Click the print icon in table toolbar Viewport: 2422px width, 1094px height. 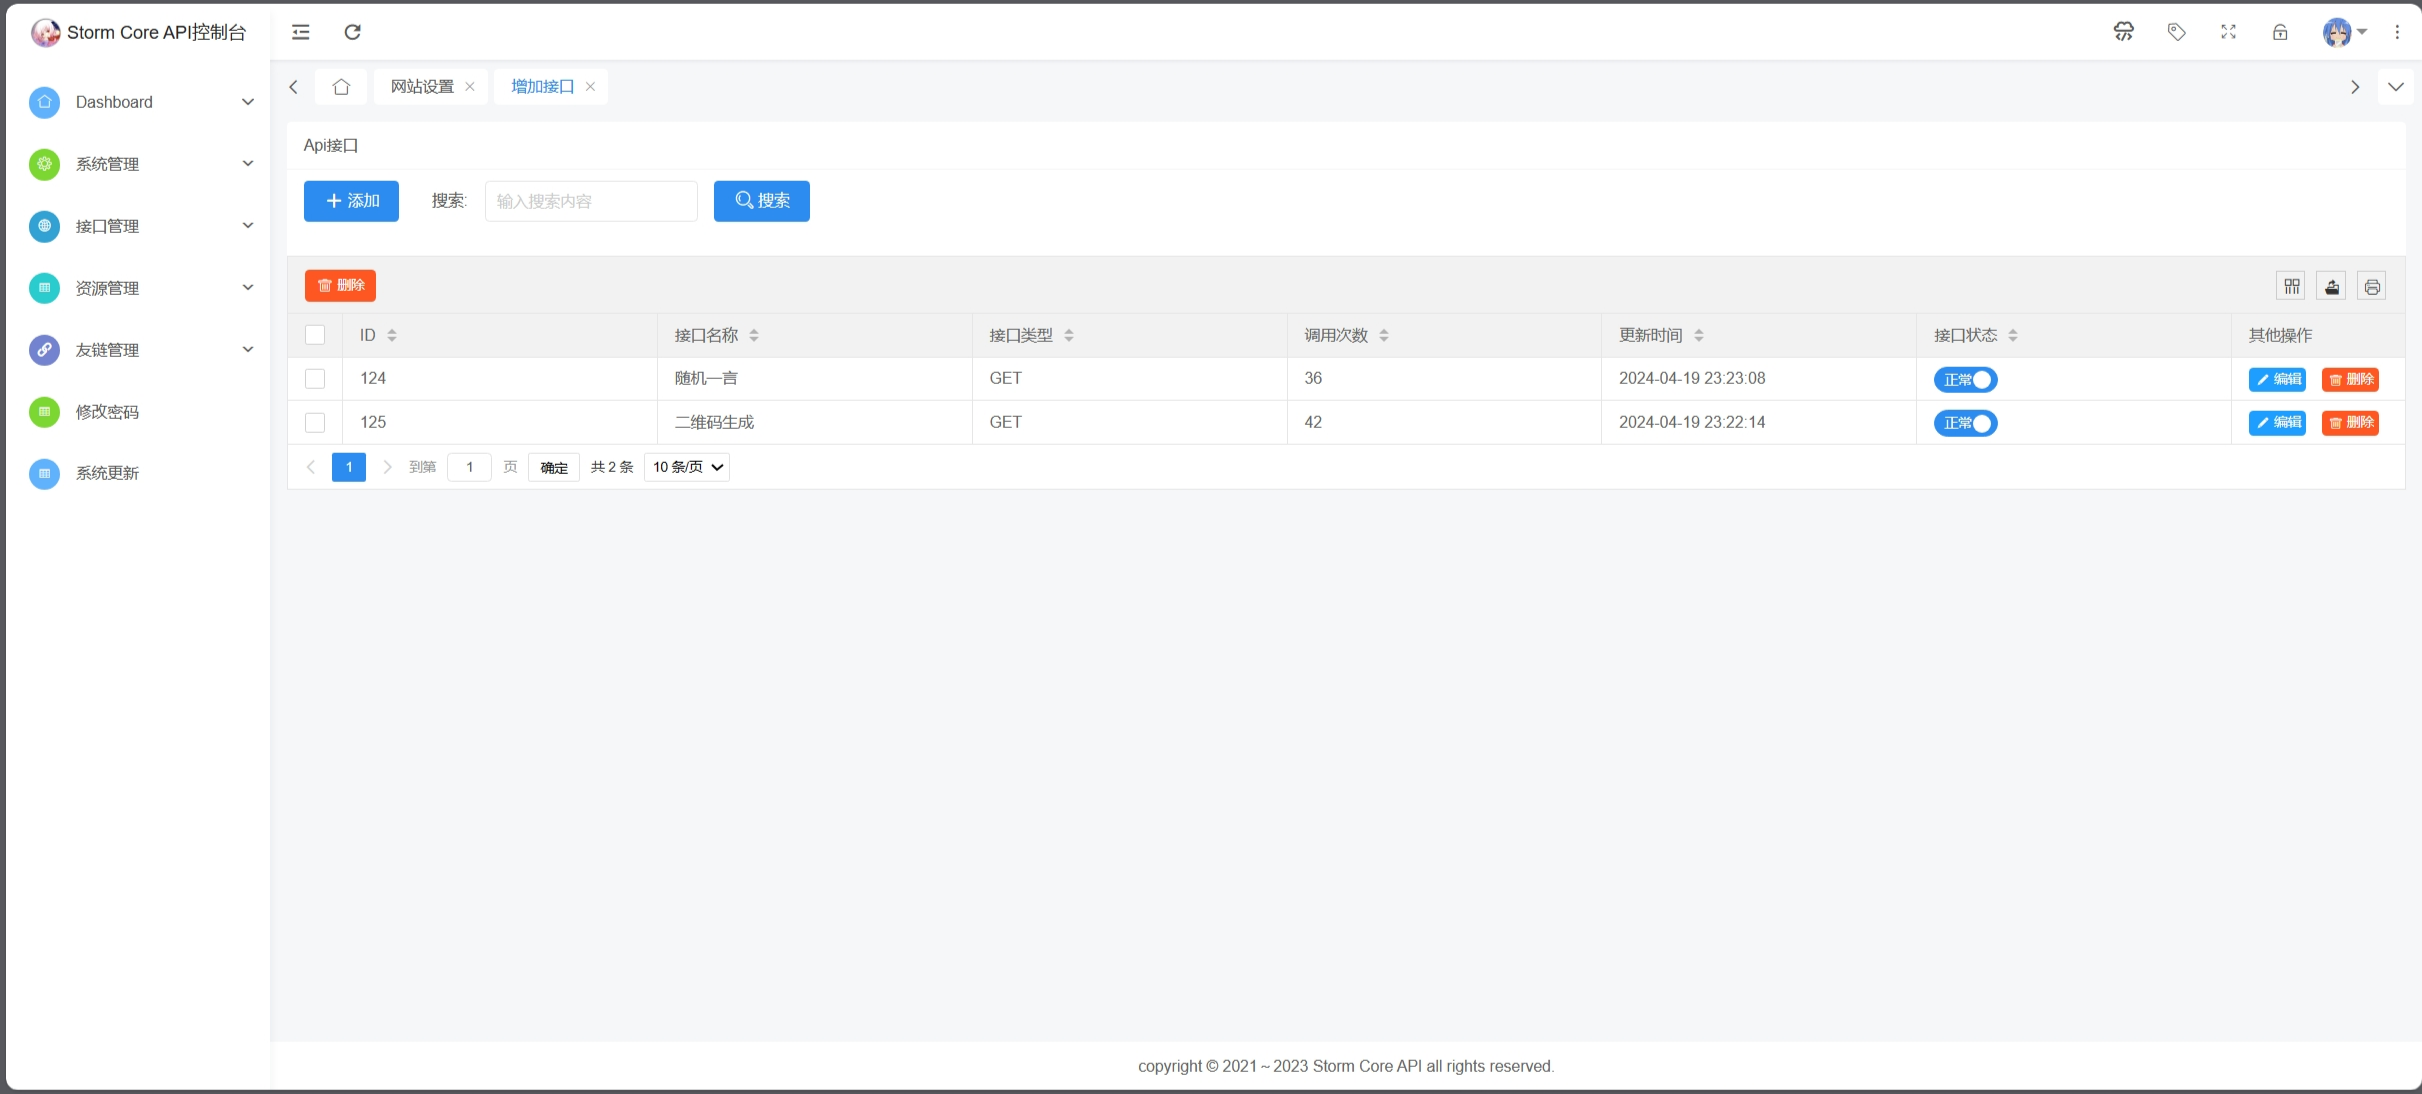click(x=2372, y=286)
